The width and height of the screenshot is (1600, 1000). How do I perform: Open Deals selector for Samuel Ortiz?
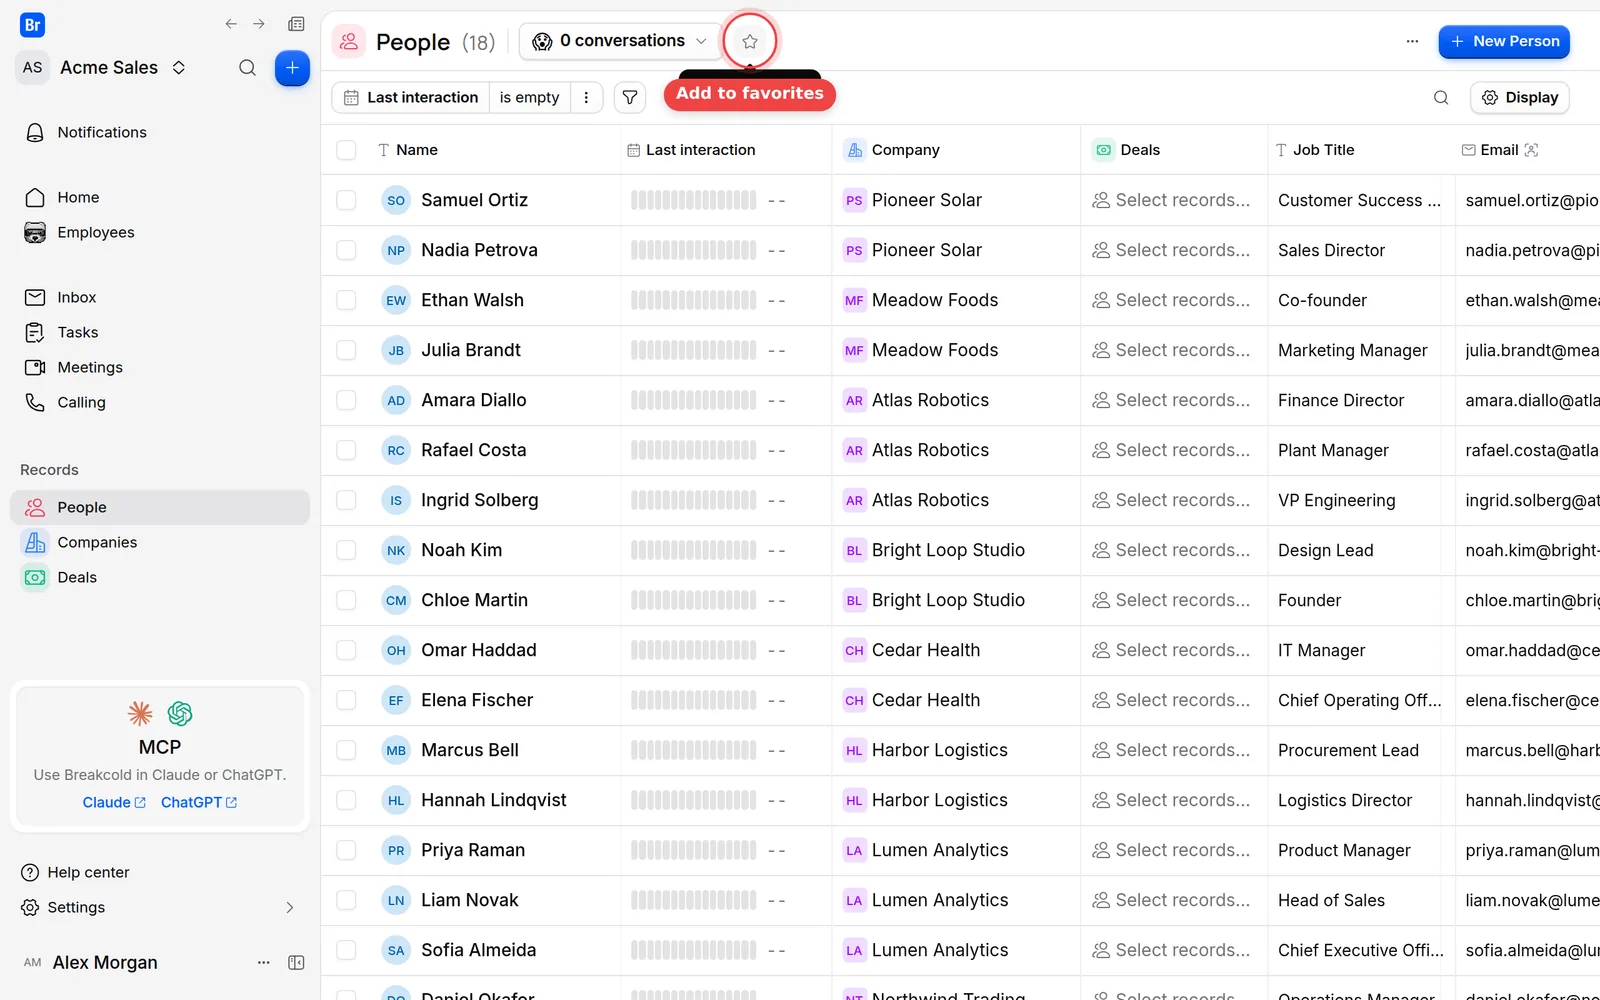pos(1172,200)
